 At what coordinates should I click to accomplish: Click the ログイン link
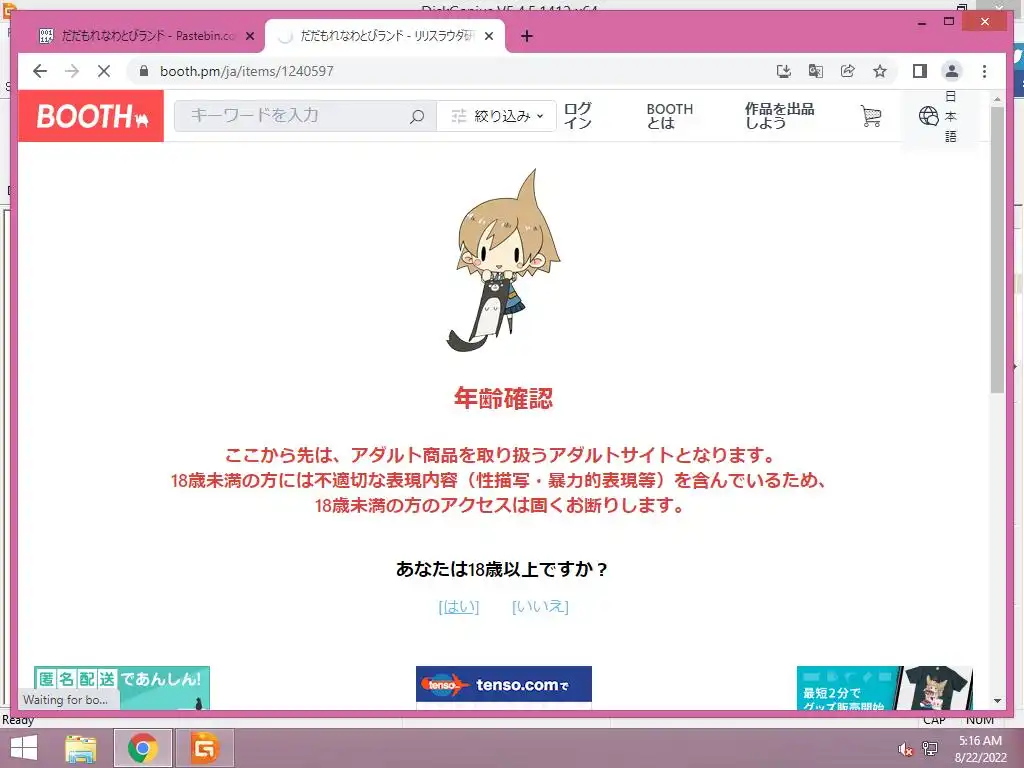point(577,116)
